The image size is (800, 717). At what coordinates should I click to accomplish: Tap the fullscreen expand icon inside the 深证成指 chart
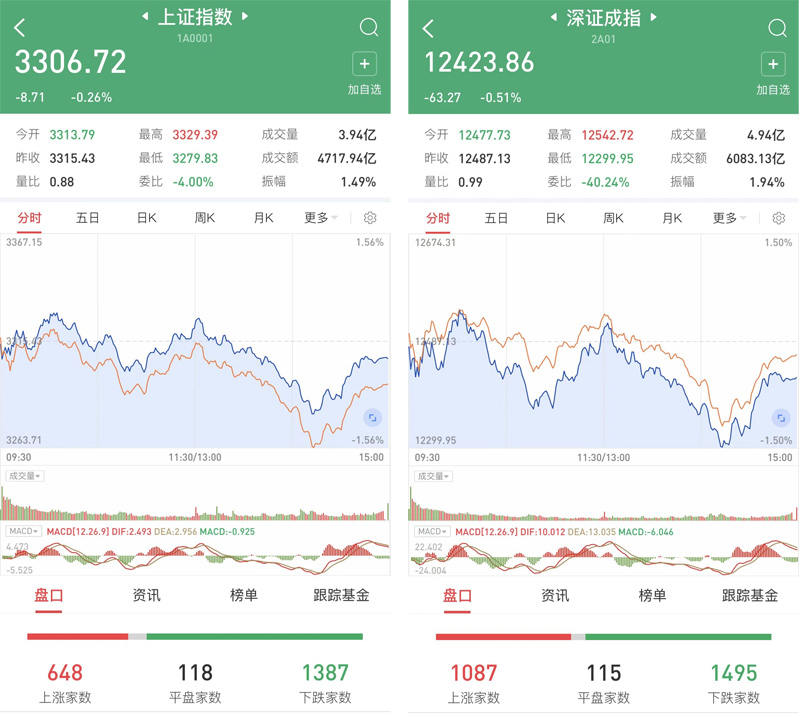[781, 419]
